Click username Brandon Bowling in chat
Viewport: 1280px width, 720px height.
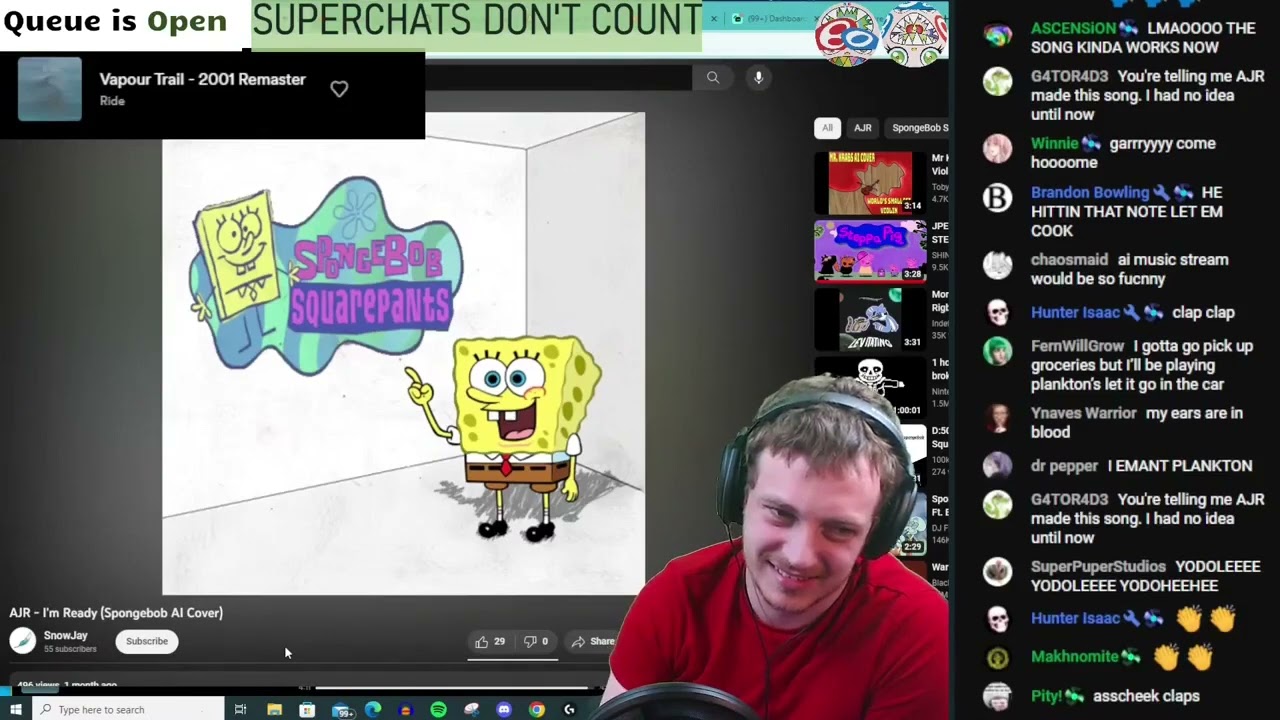pos(1090,192)
